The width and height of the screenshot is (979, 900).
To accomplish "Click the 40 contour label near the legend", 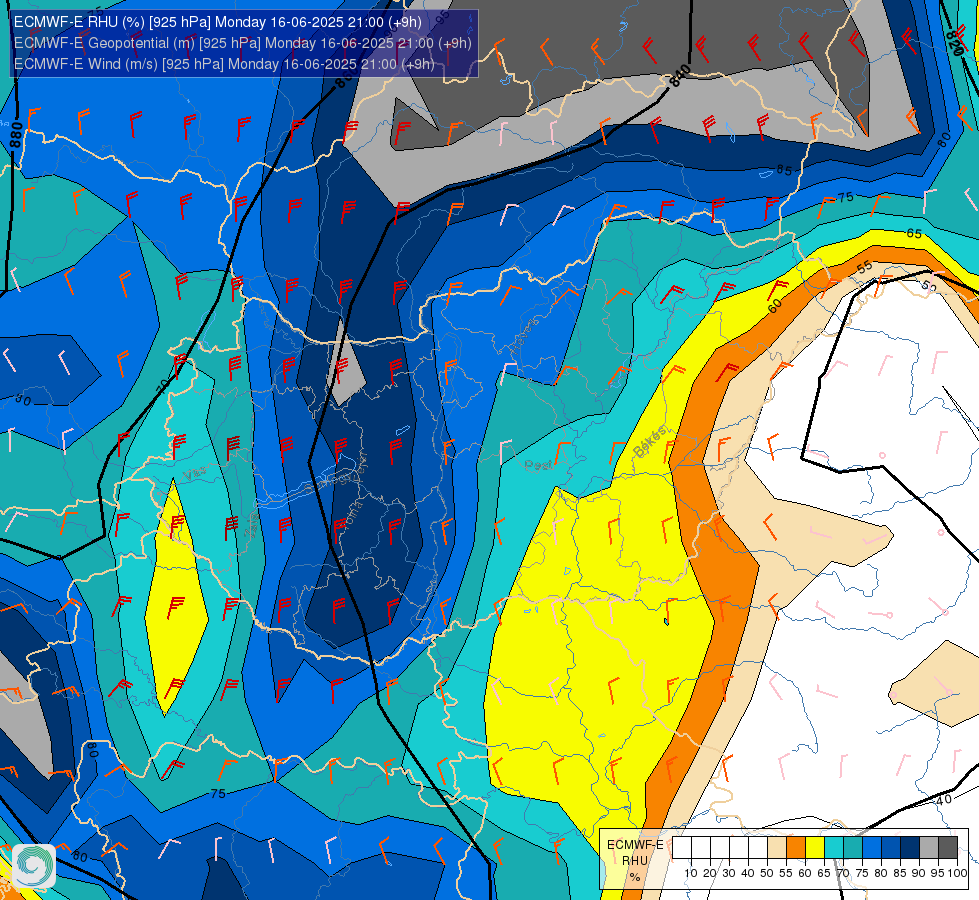I will click(944, 799).
